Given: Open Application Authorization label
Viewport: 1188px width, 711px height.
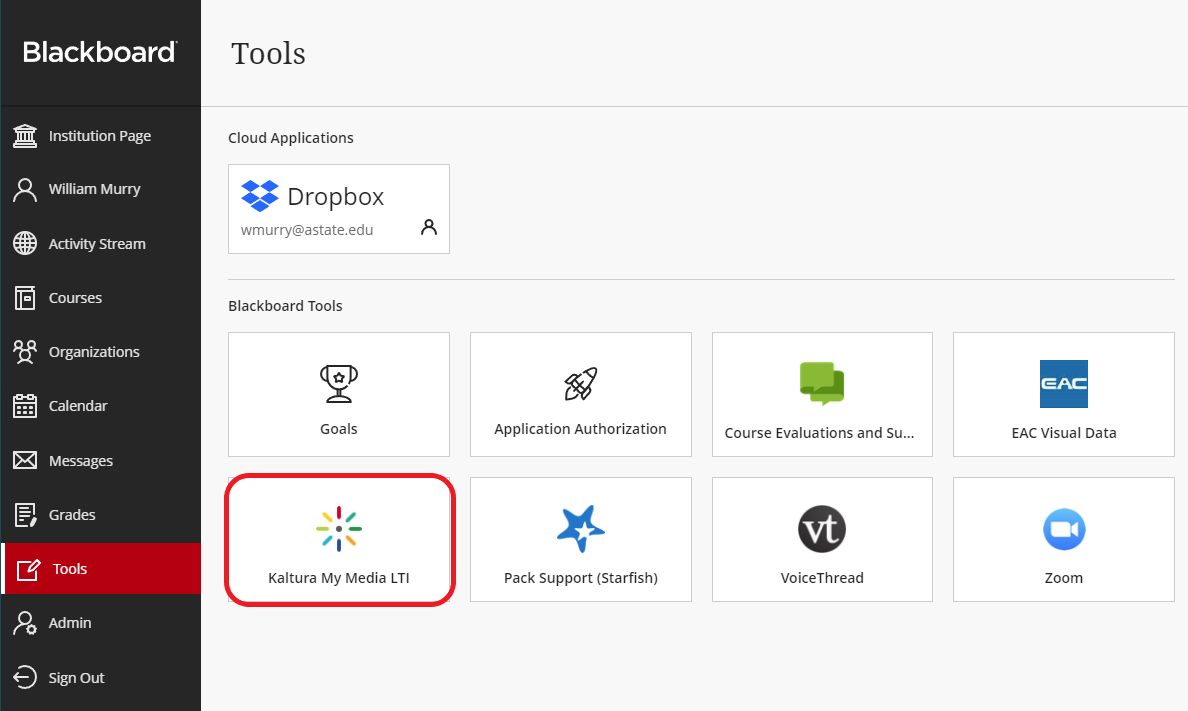Looking at the screenshot, I should click(x=580, y=429).
